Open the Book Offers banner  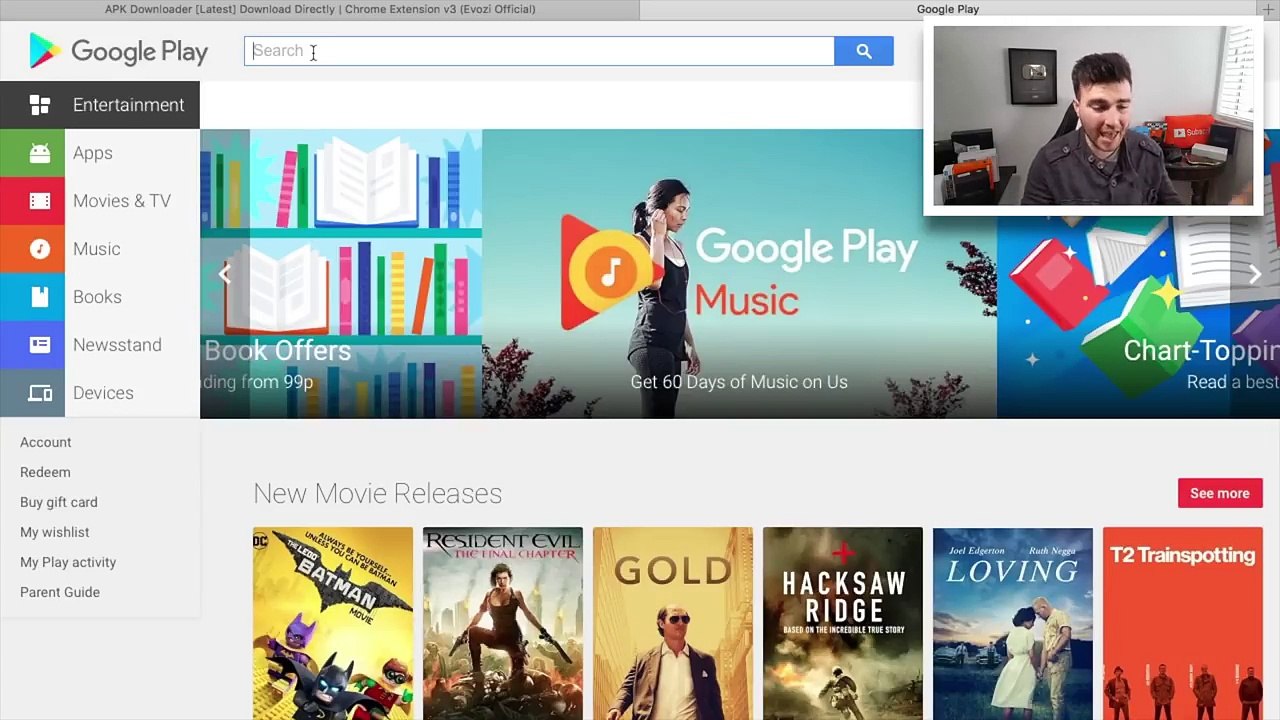click(x=341, y=274)
